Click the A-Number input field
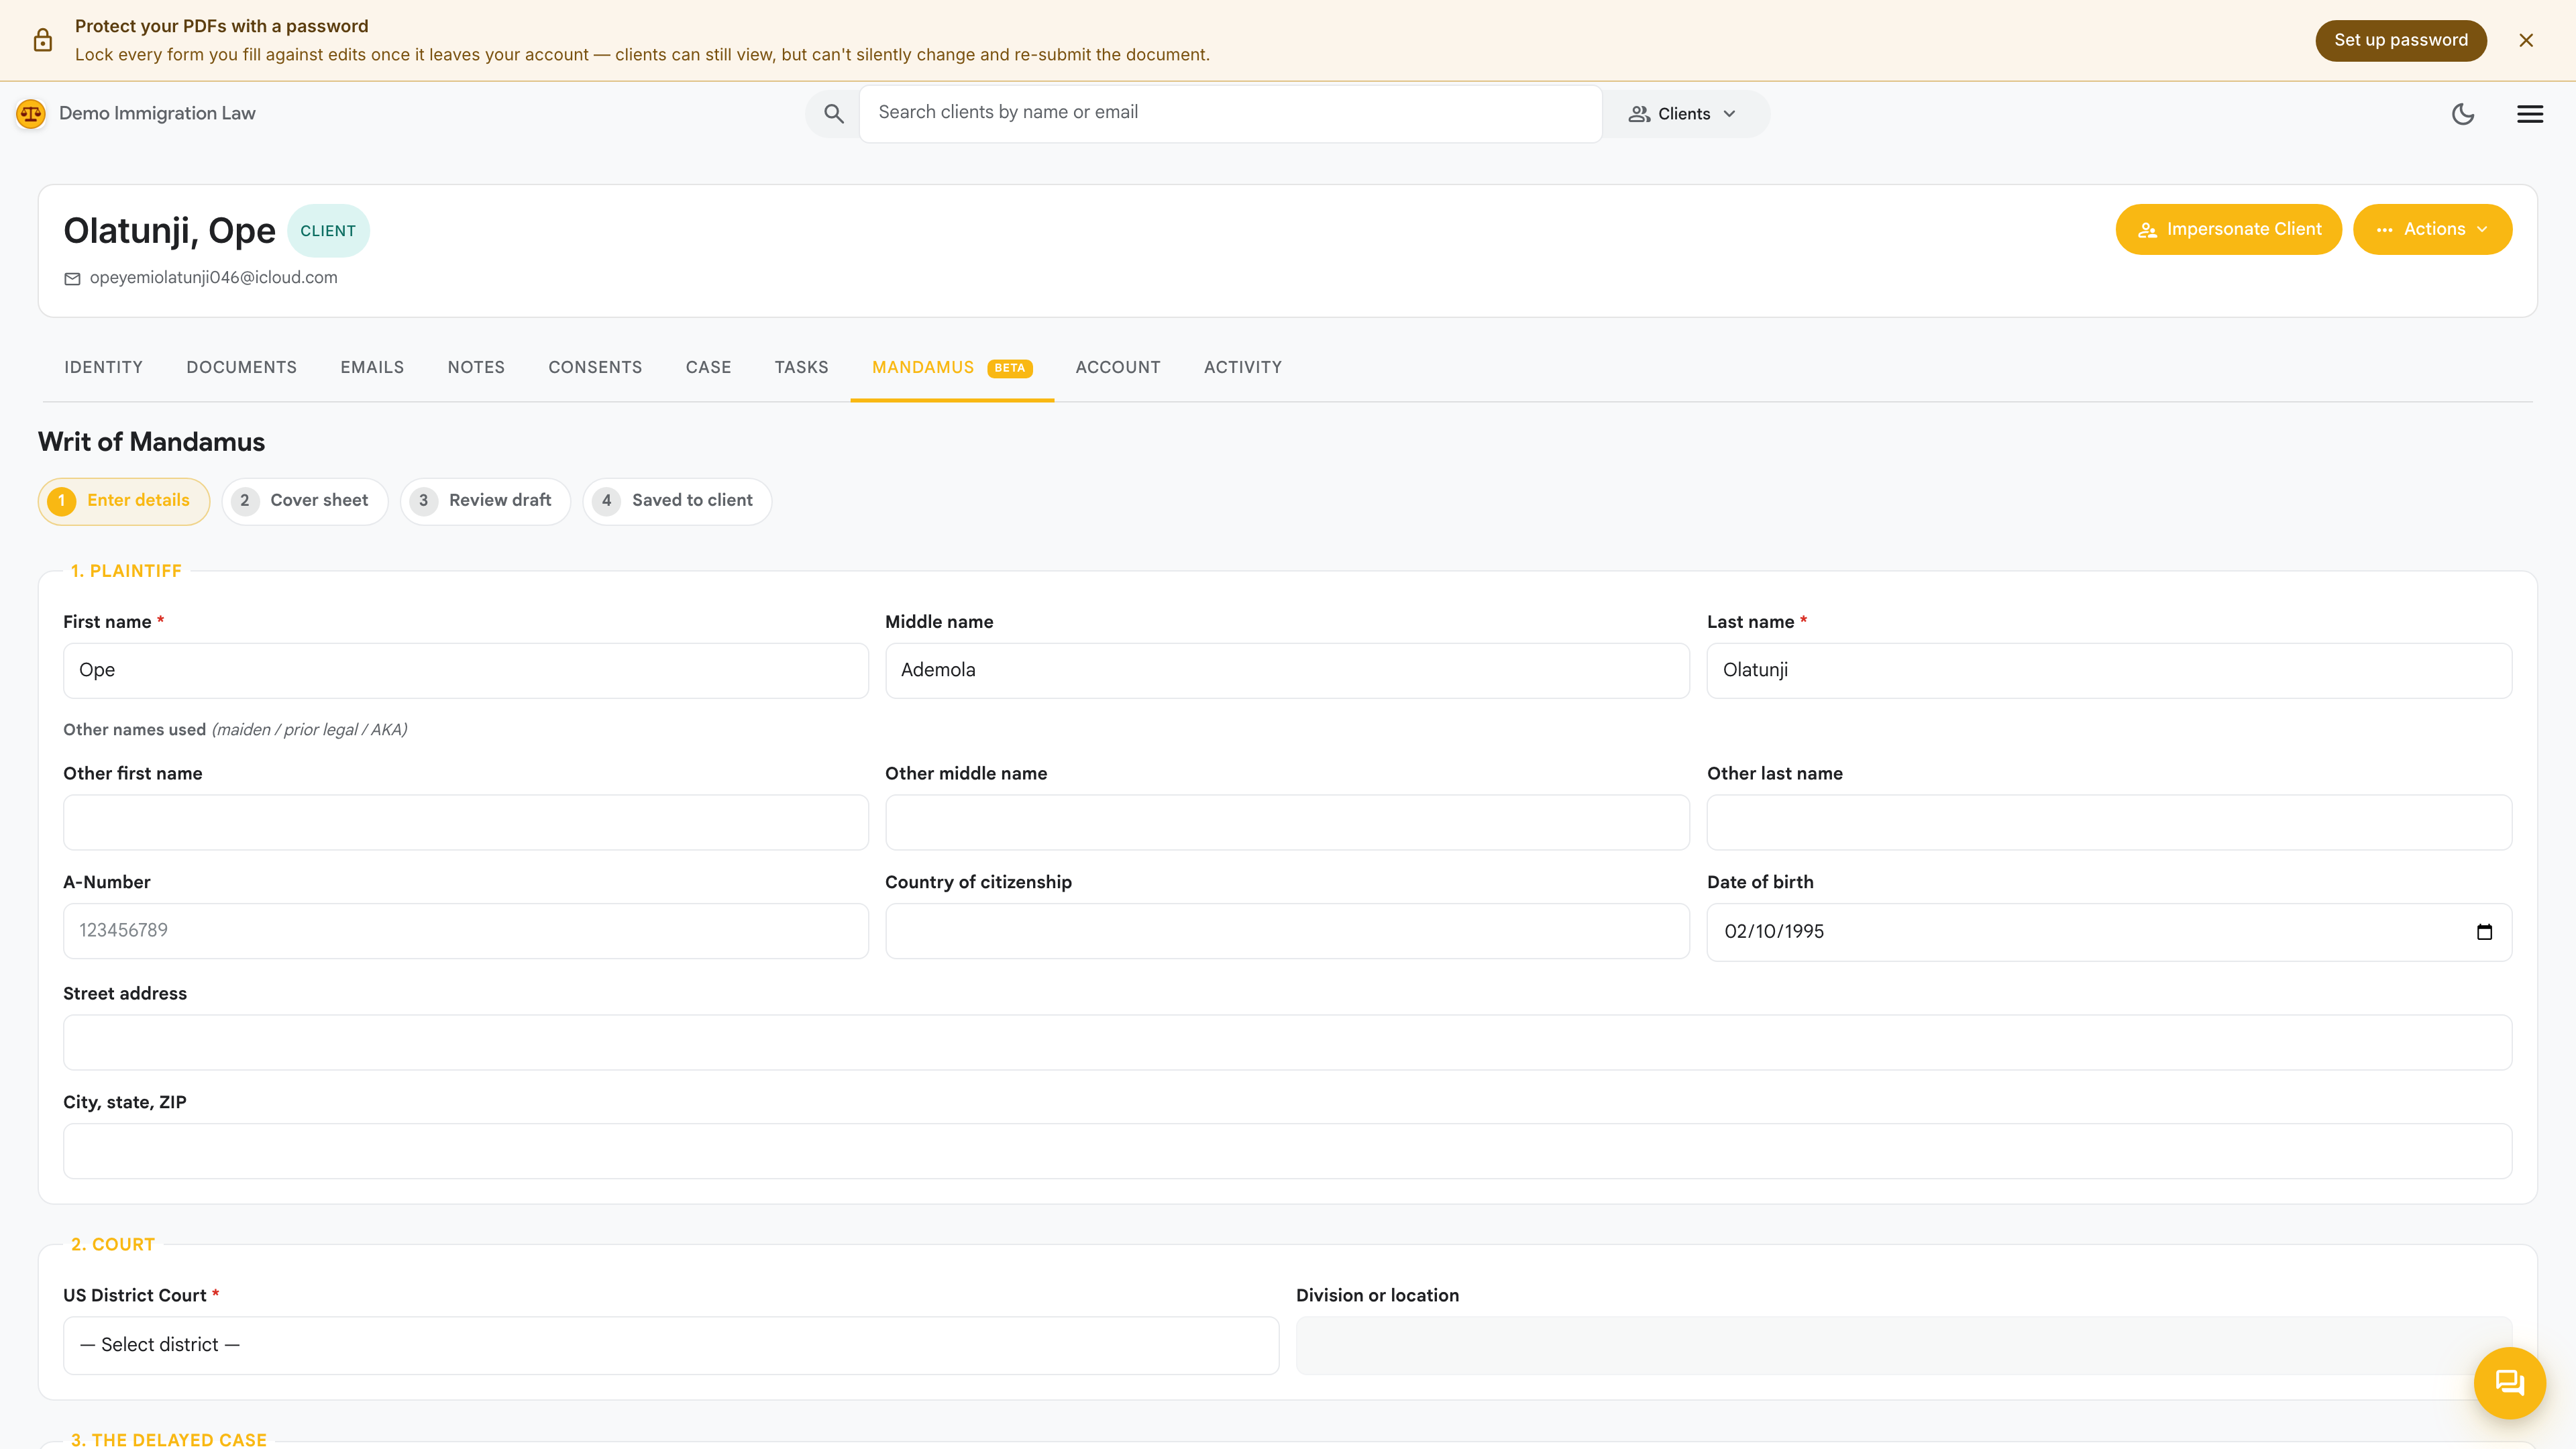Screen dimensions: 2576x1449 click(x=465, y=931)
